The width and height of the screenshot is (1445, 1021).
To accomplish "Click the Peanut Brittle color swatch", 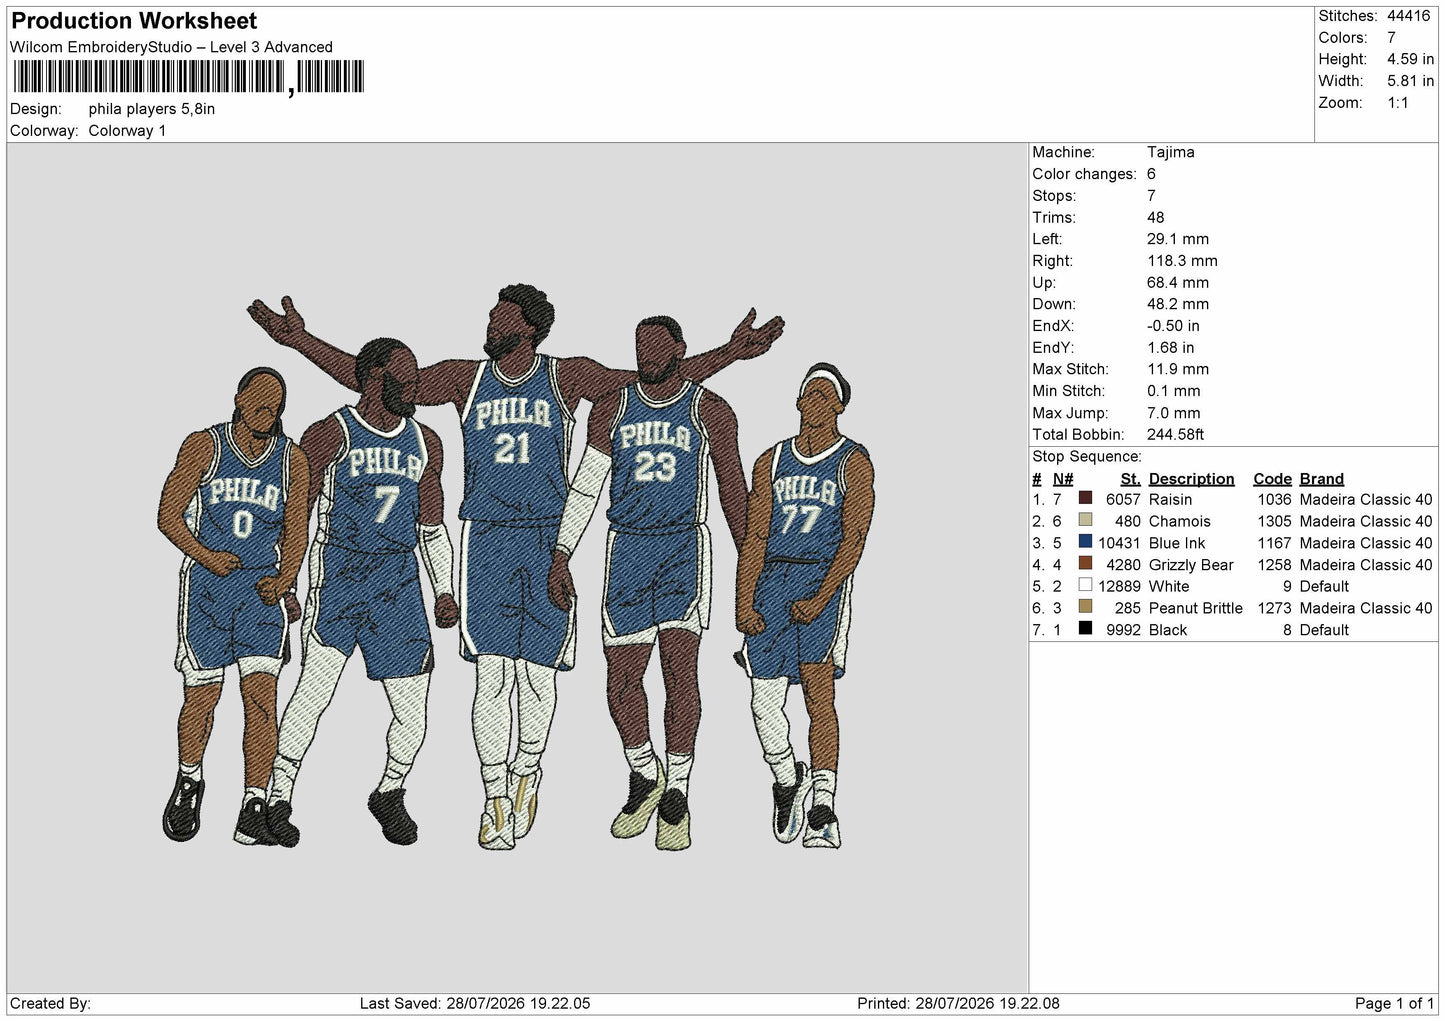I will (1085, 607).
